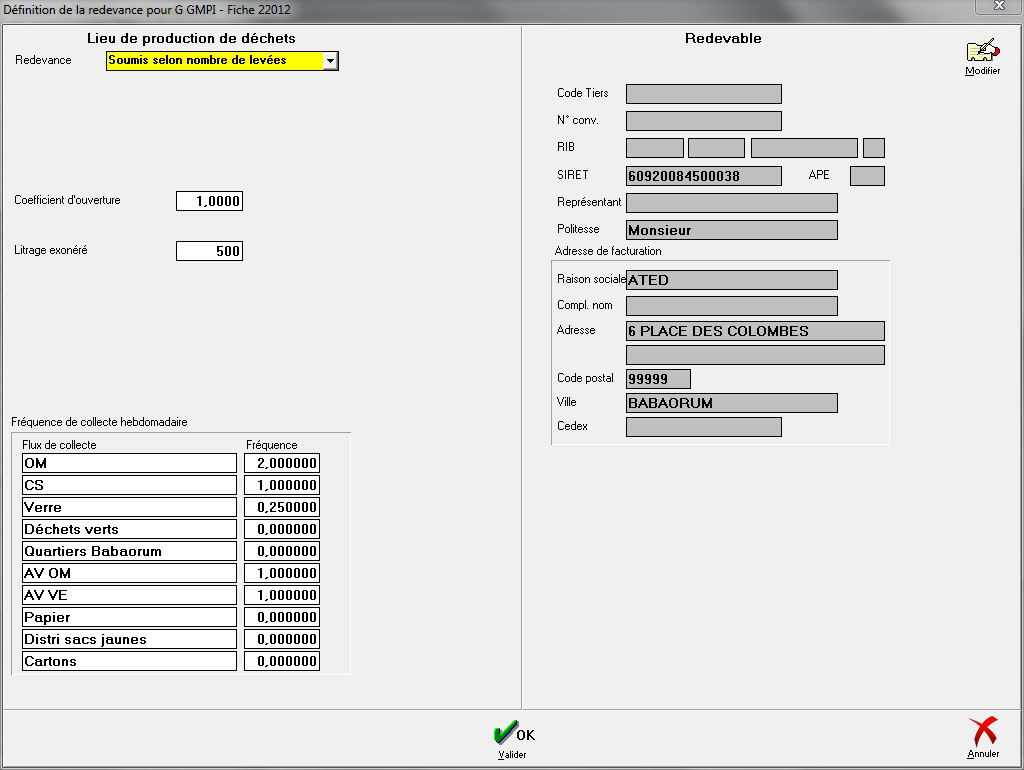Select the Déchets verts flux row

point(129,529)
